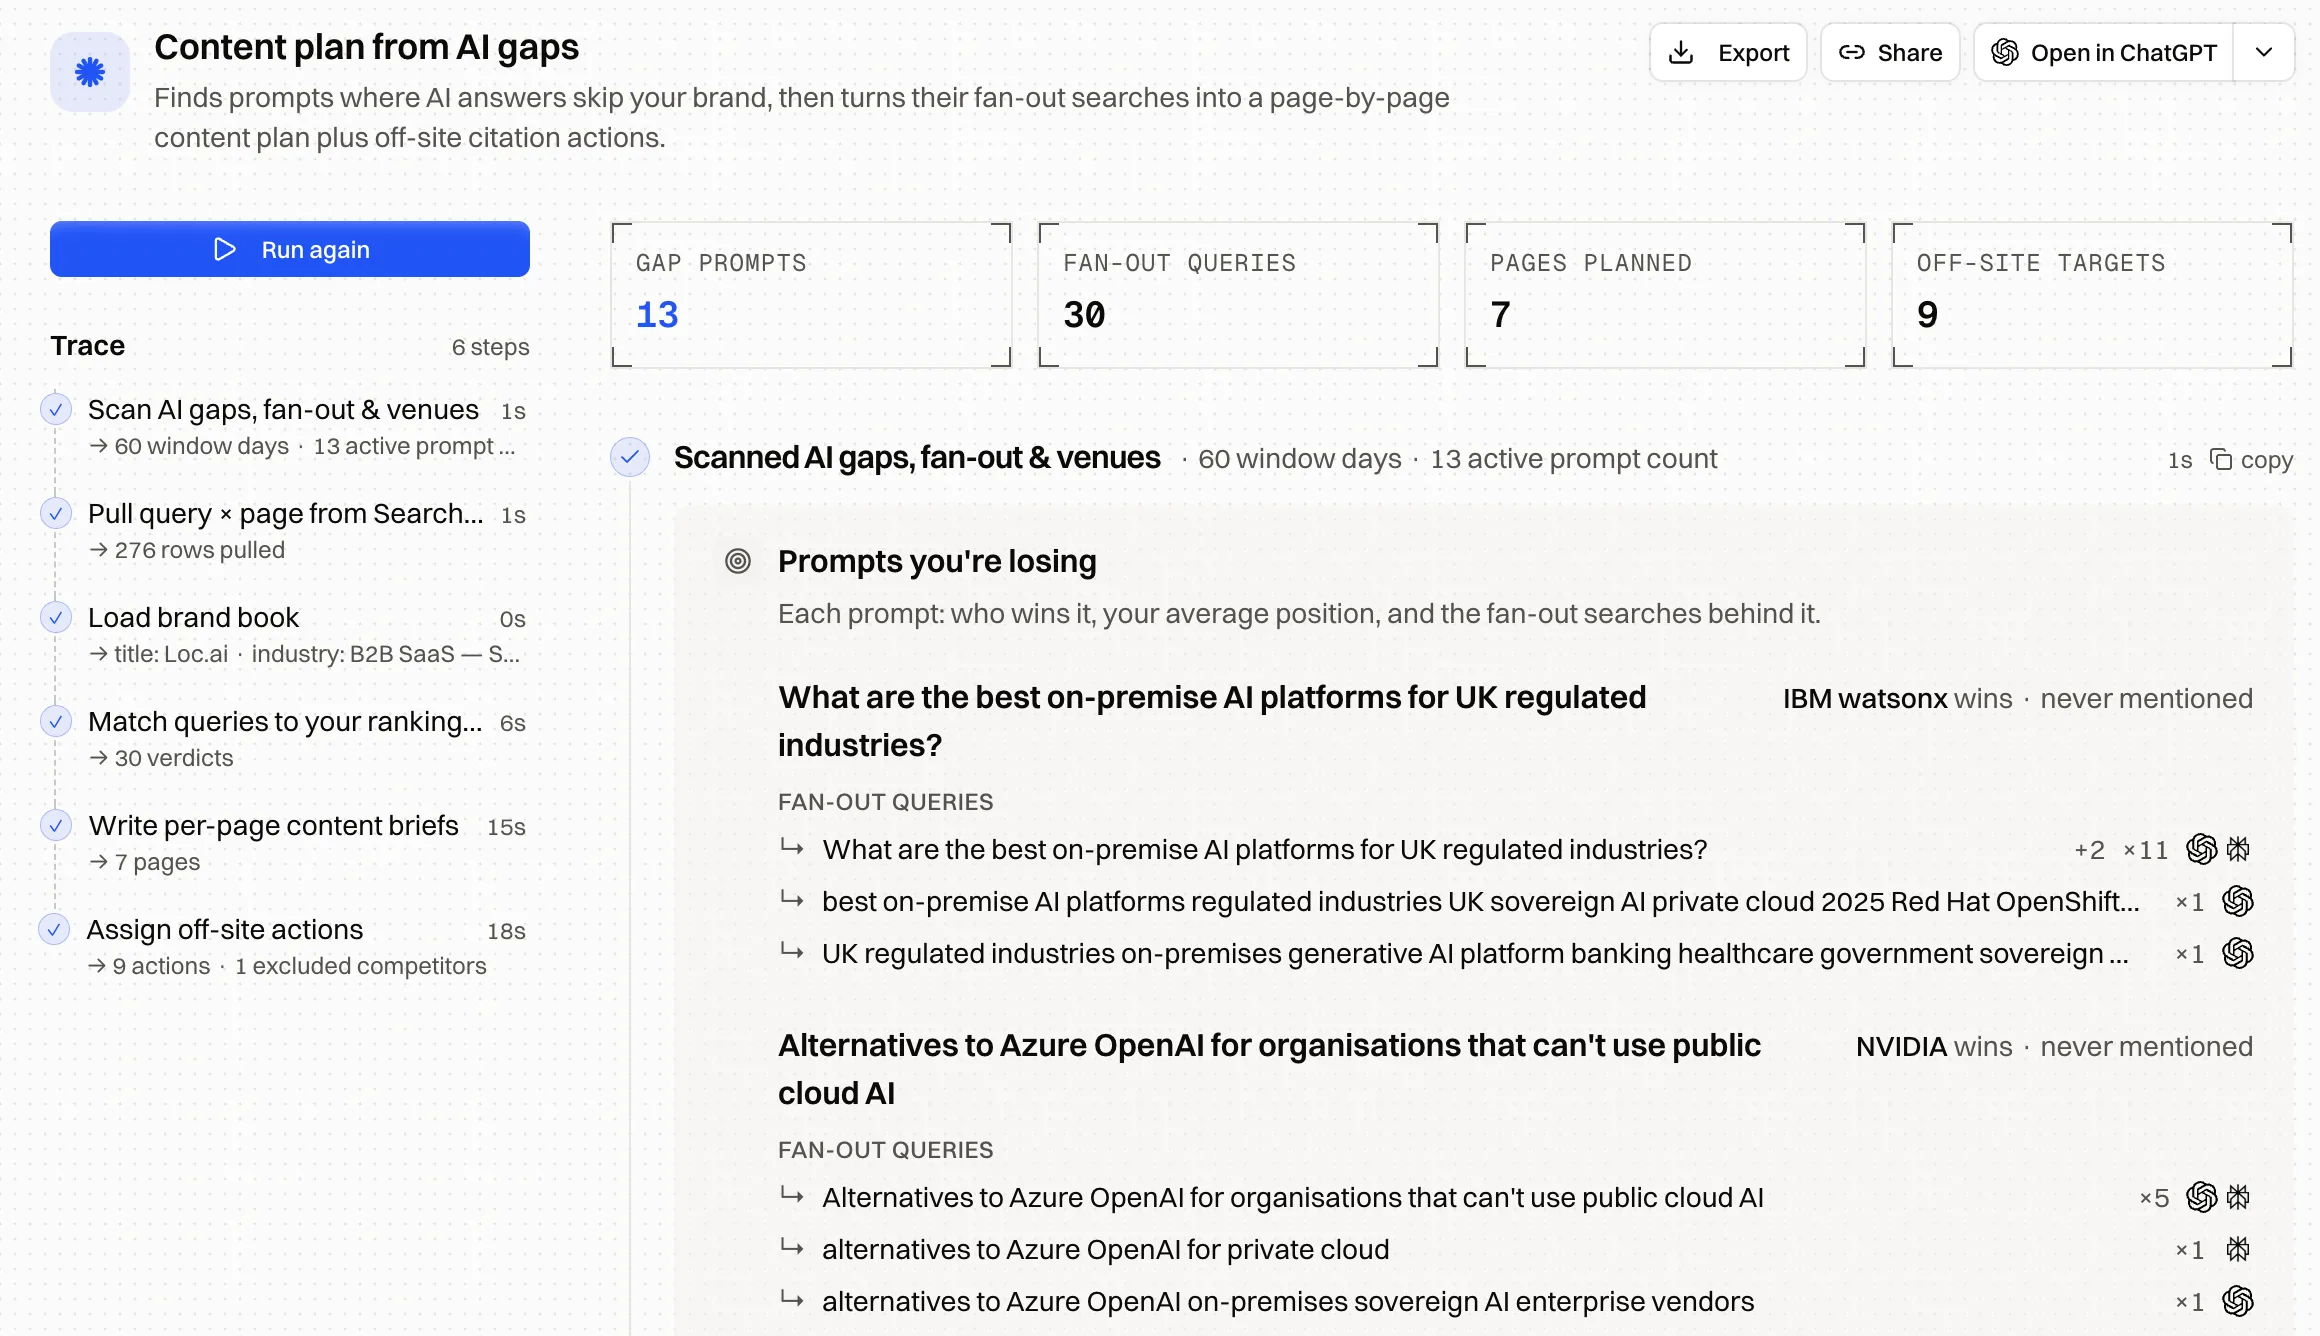This screenshot has height=1336, width=2320.
Task: Click fan-out query What are the best on-premise AI platforms
Action: [x=1264, y=849]
